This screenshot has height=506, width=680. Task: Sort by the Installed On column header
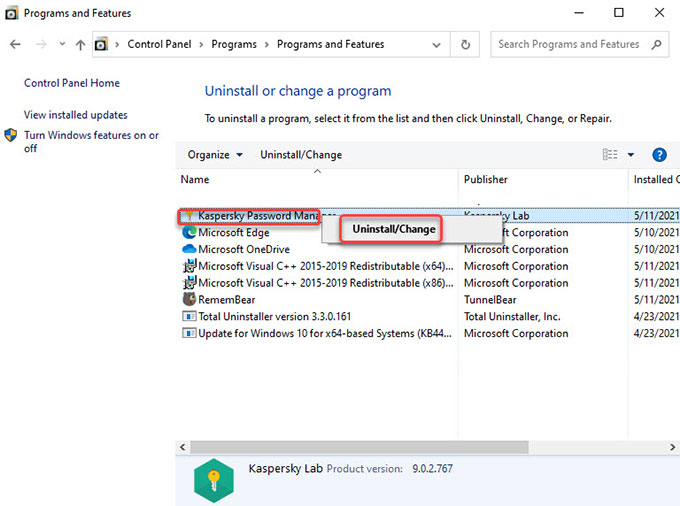(656, 180)
